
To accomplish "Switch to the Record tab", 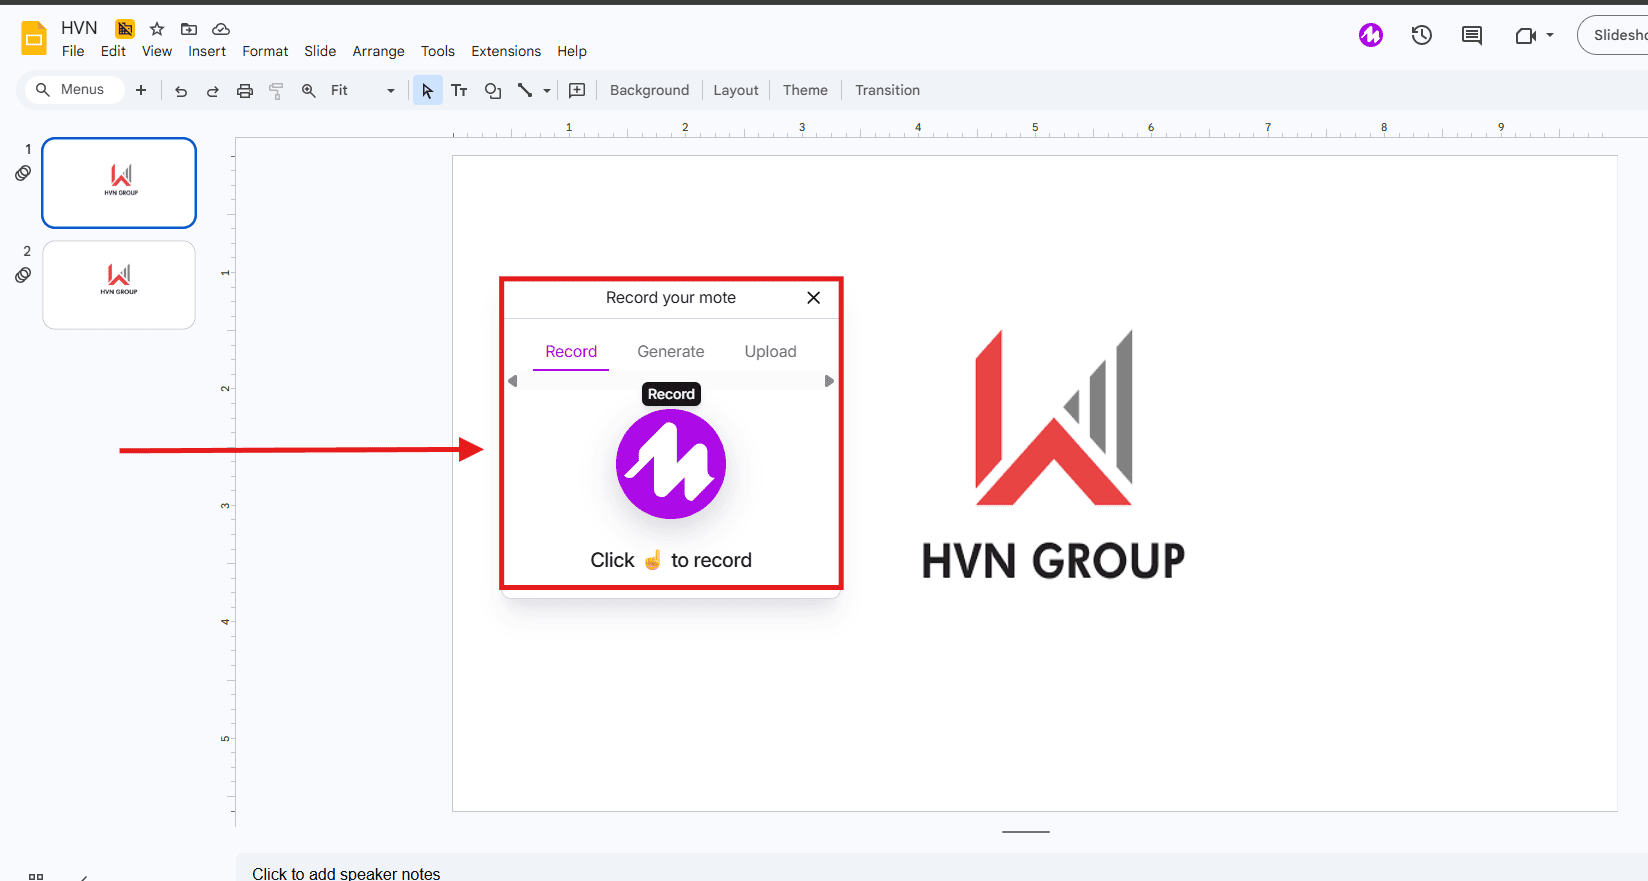I will pos(571,352).
